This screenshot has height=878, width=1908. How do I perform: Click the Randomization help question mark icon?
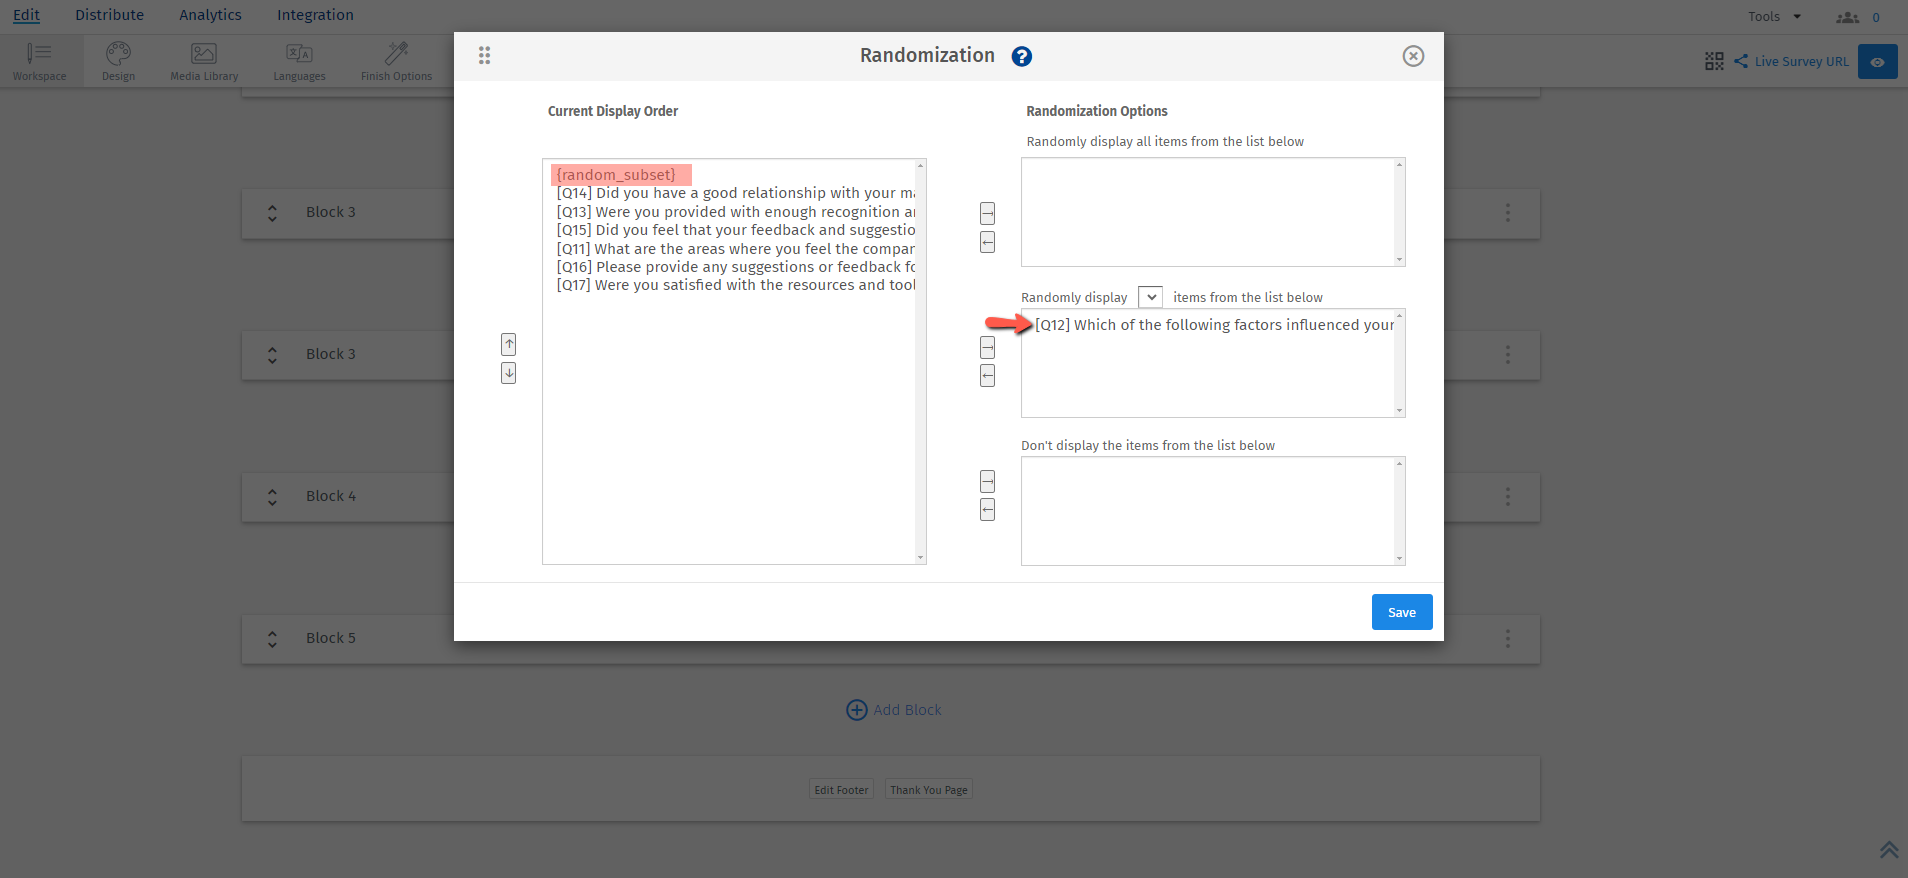click(1021, 56)
